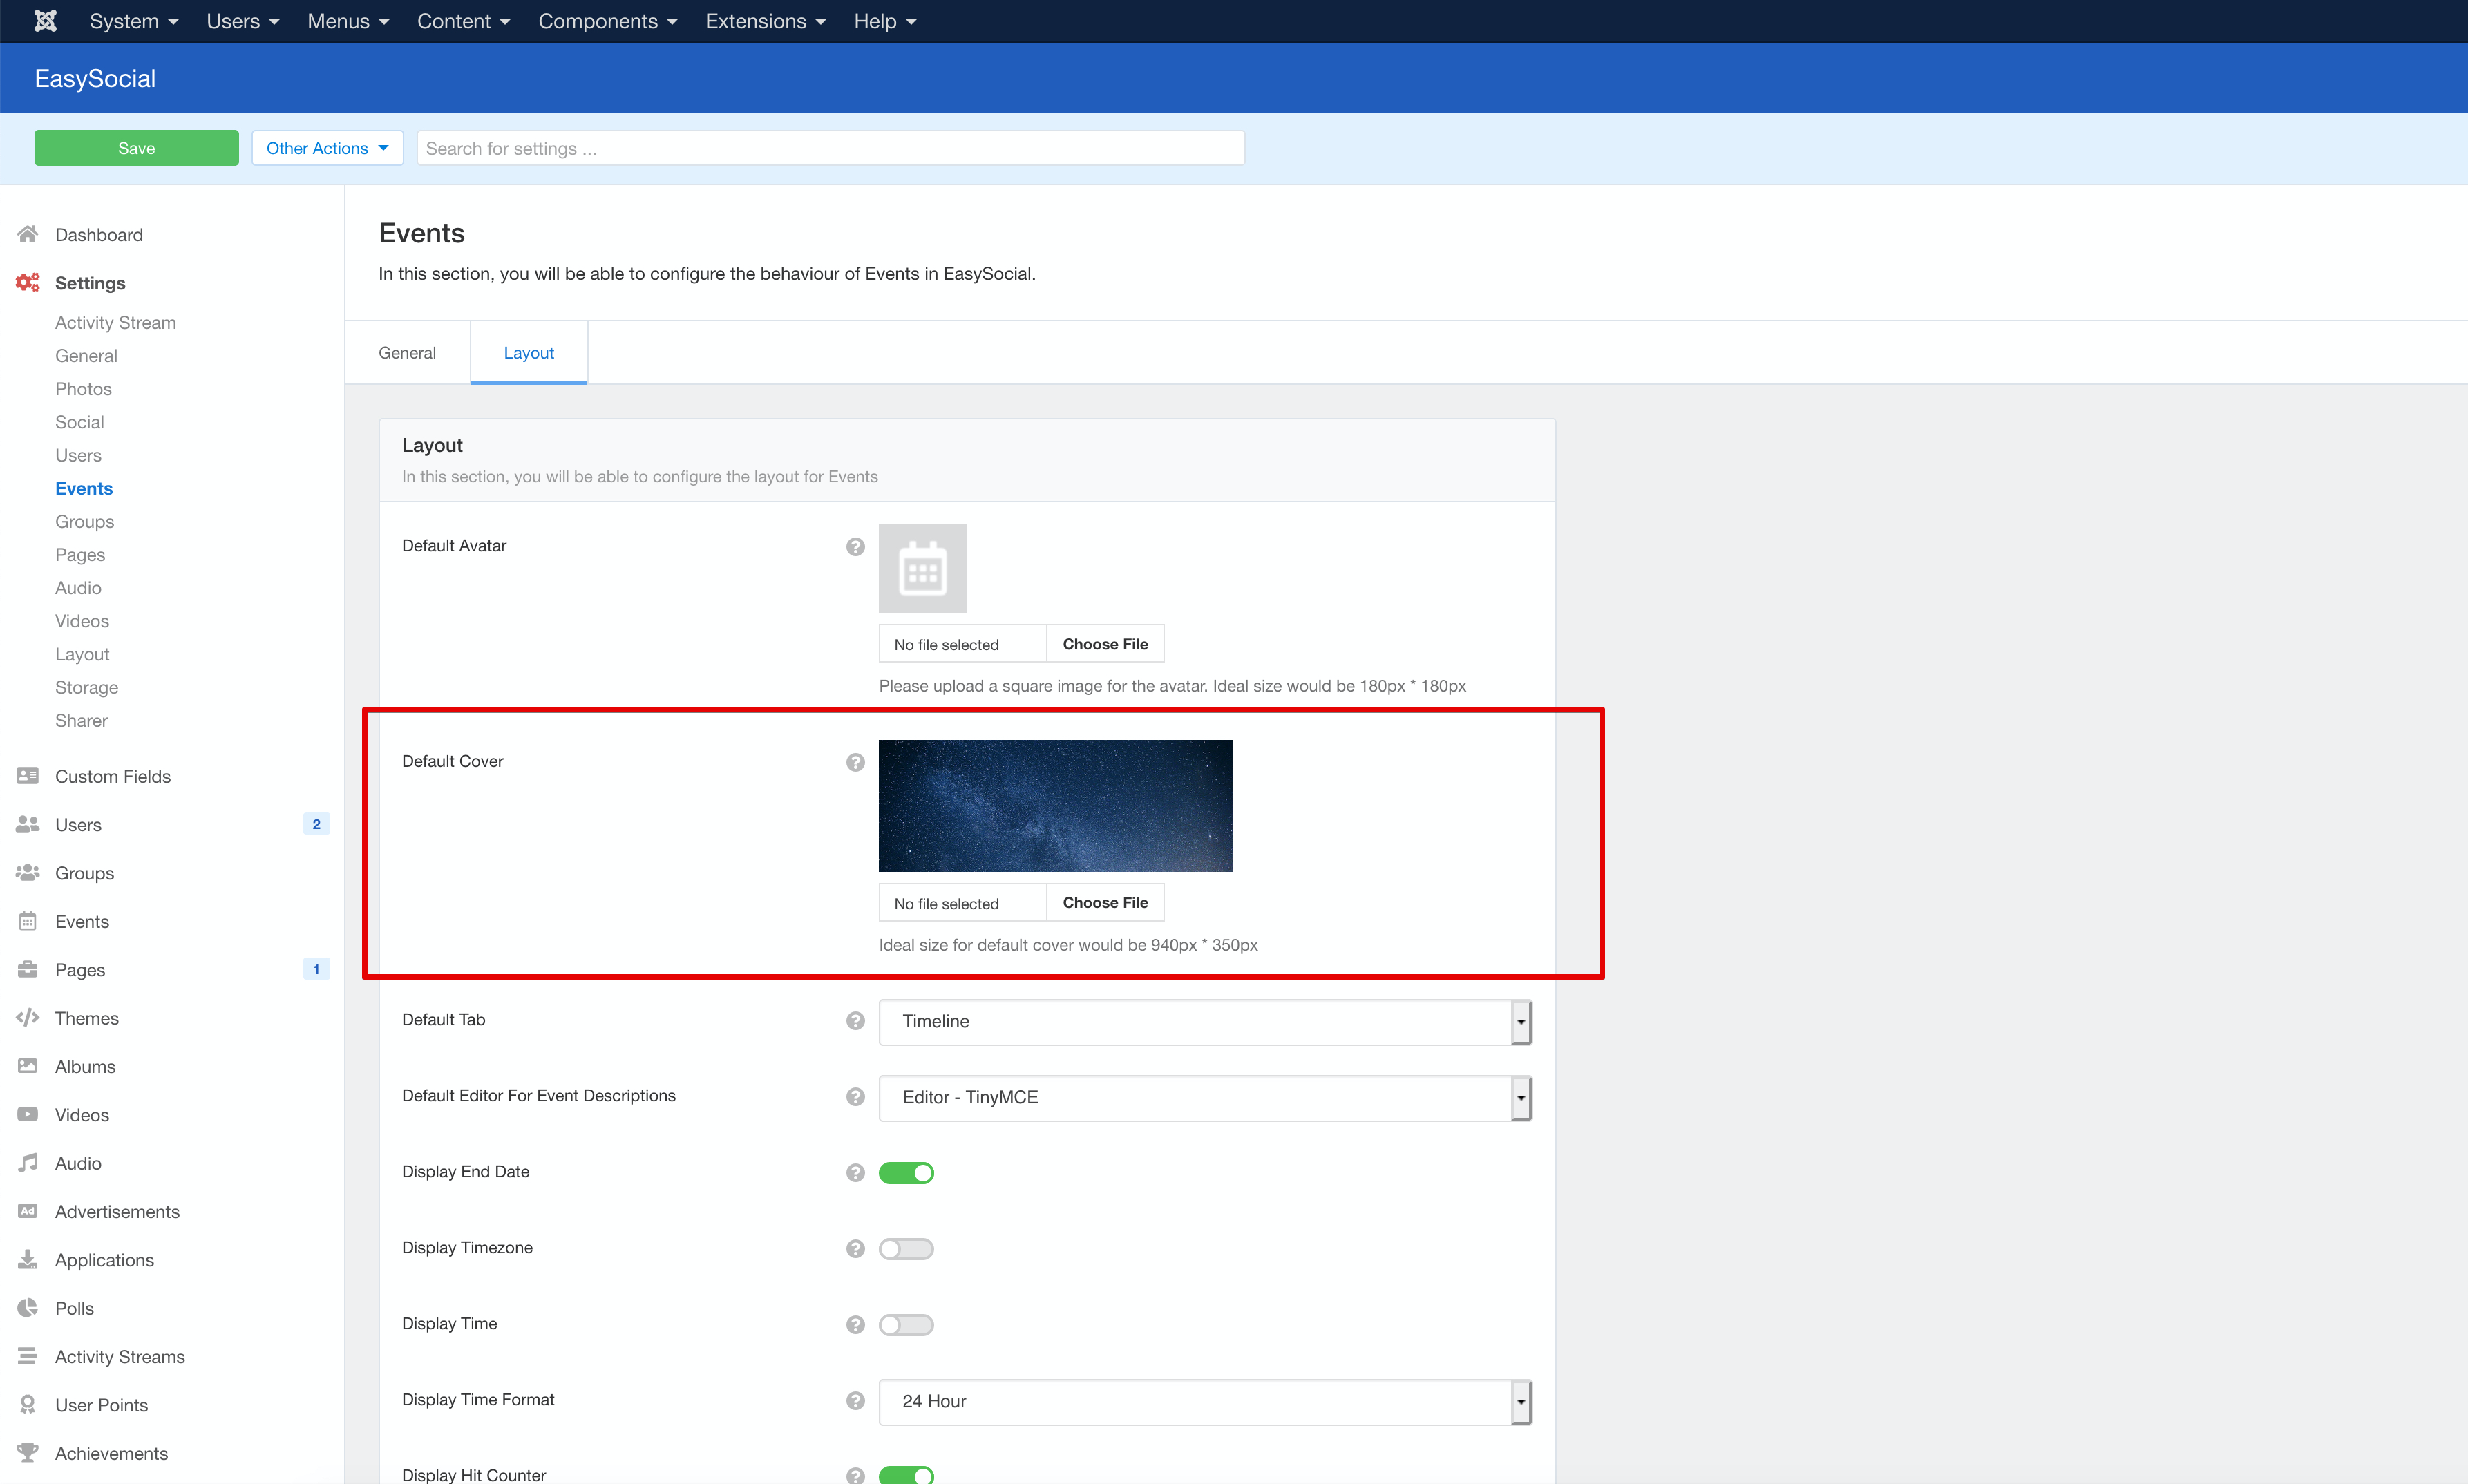Open Sharer settings link
This screenshot has height=1484, width=2468.
tap(81, 720)
